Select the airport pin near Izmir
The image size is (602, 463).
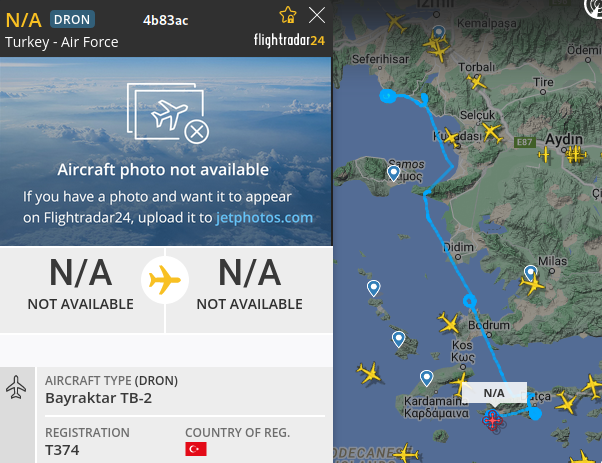tap(439, 33)
